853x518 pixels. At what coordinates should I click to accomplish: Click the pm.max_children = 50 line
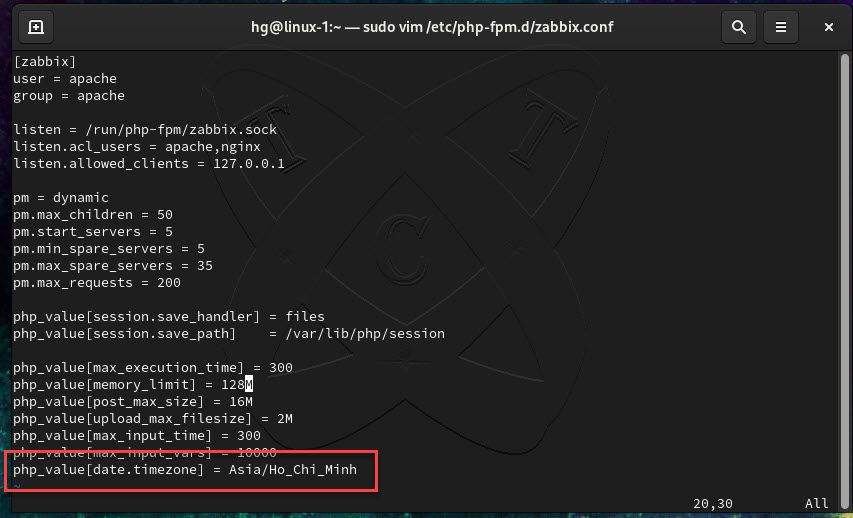point(93,214)
